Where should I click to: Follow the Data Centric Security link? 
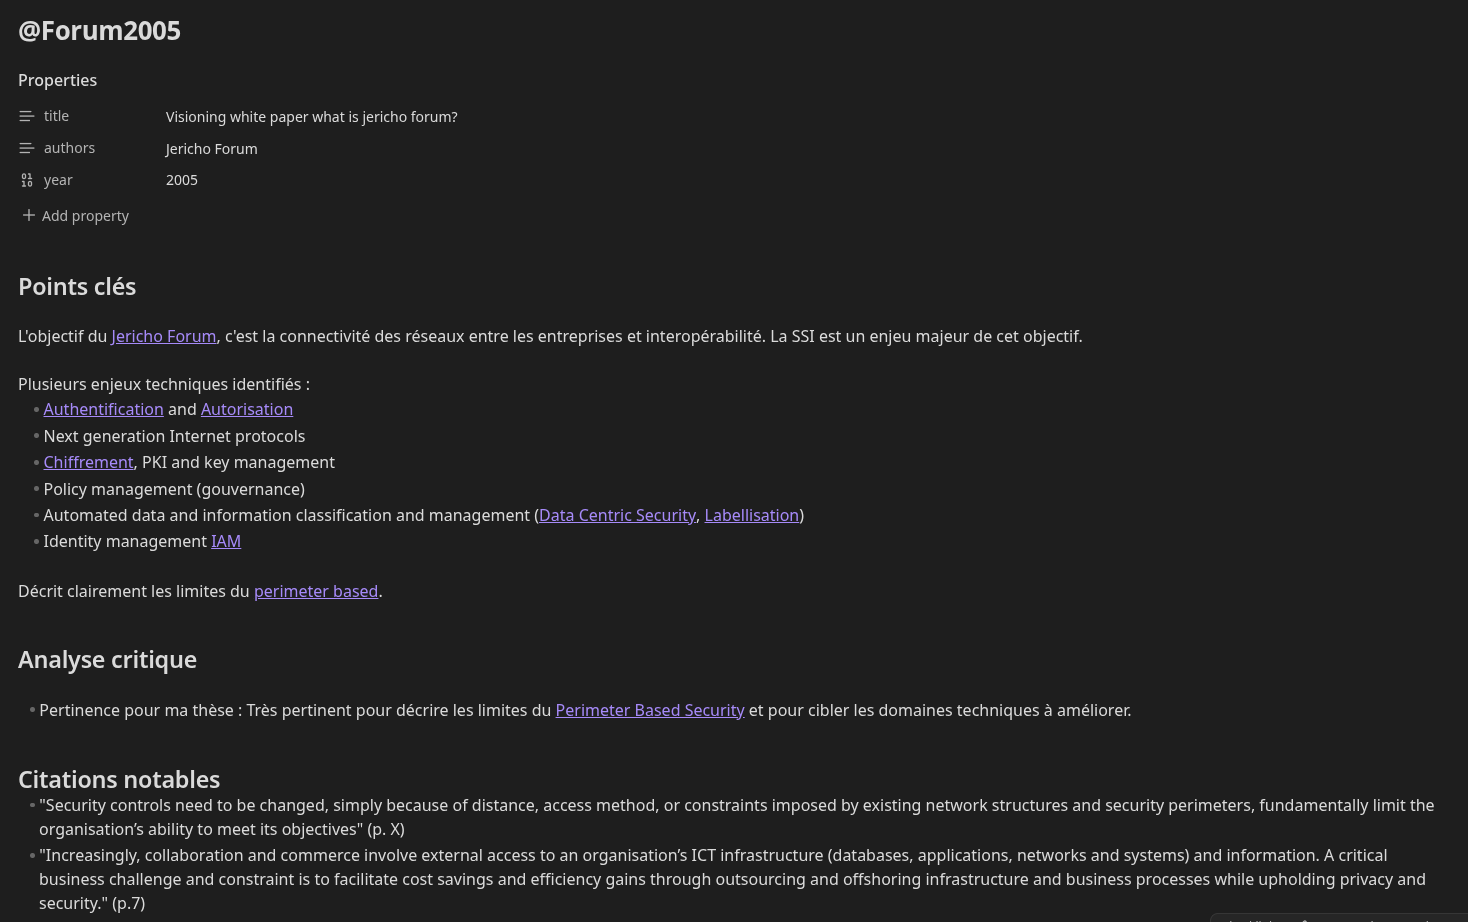click(617, 515)
